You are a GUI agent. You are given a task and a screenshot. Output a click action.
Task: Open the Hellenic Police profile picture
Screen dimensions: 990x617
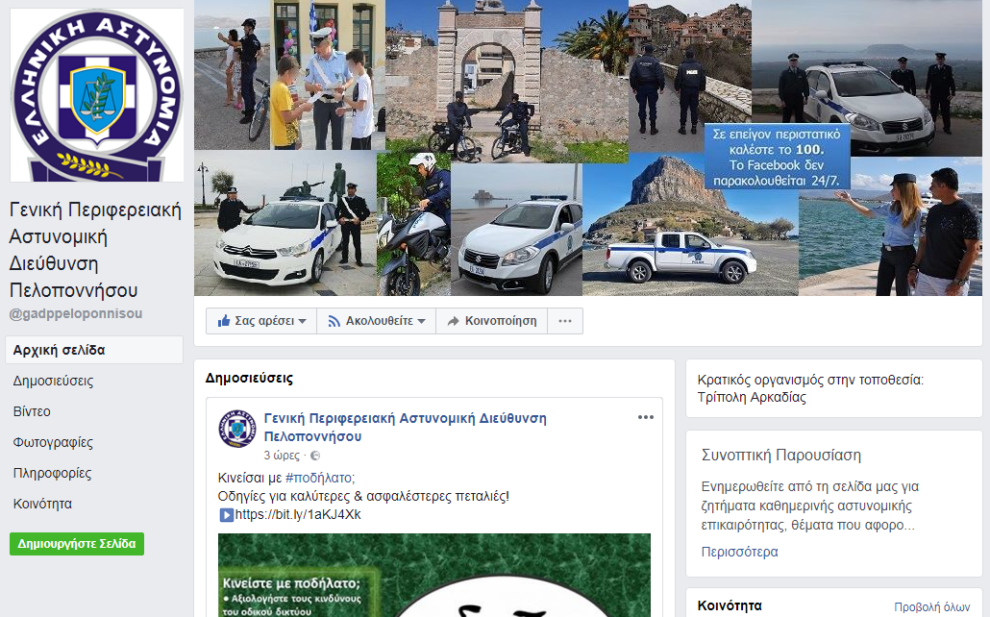click(x=97, y=95)
